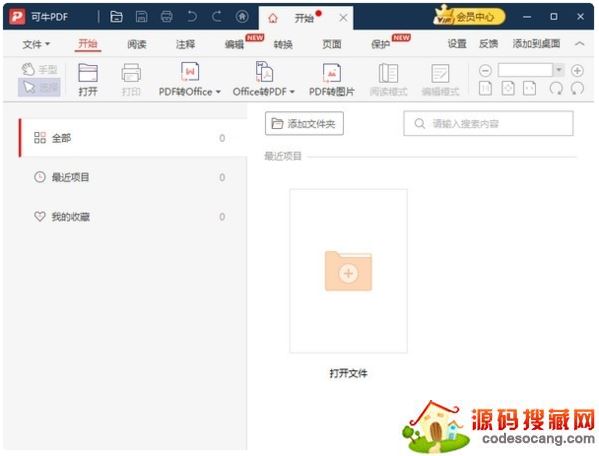Switch to the 阅读 ribbon tab
This screenshot has height=456, width=599.
pyautogui.click(x=137, y=44)
